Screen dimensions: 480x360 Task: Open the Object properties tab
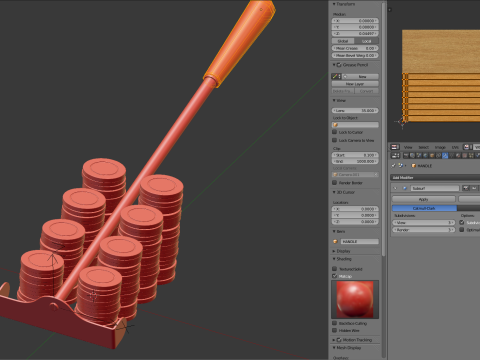click(x=432, y=156)
